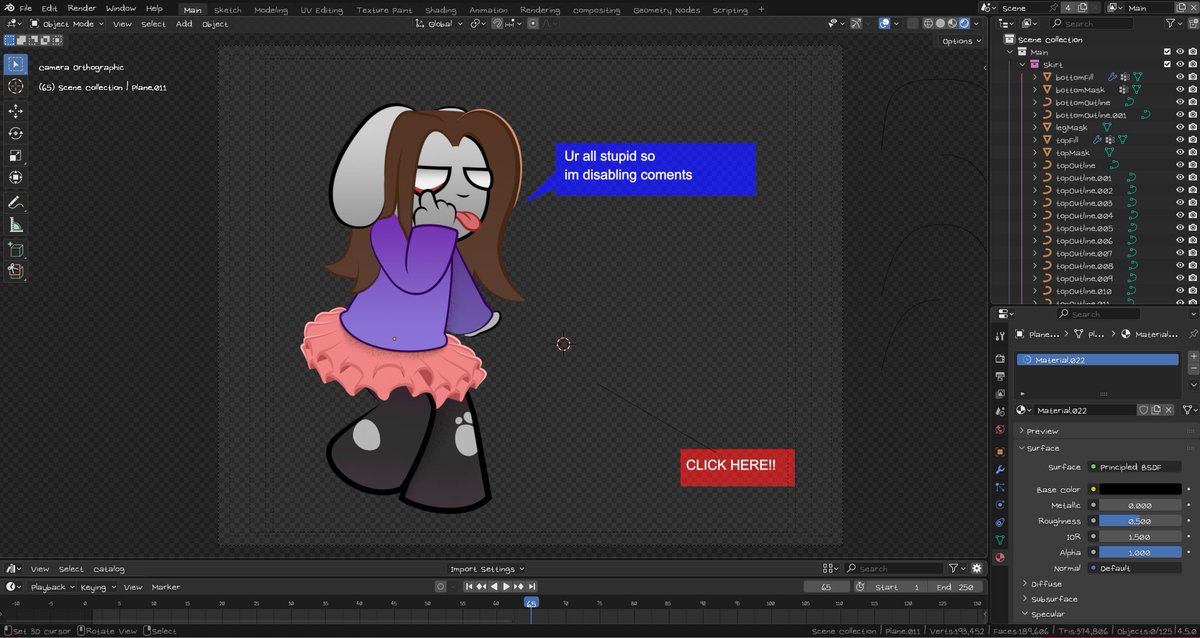
Task: Open the Scene properties tab
Action: tap(1000, 412)
